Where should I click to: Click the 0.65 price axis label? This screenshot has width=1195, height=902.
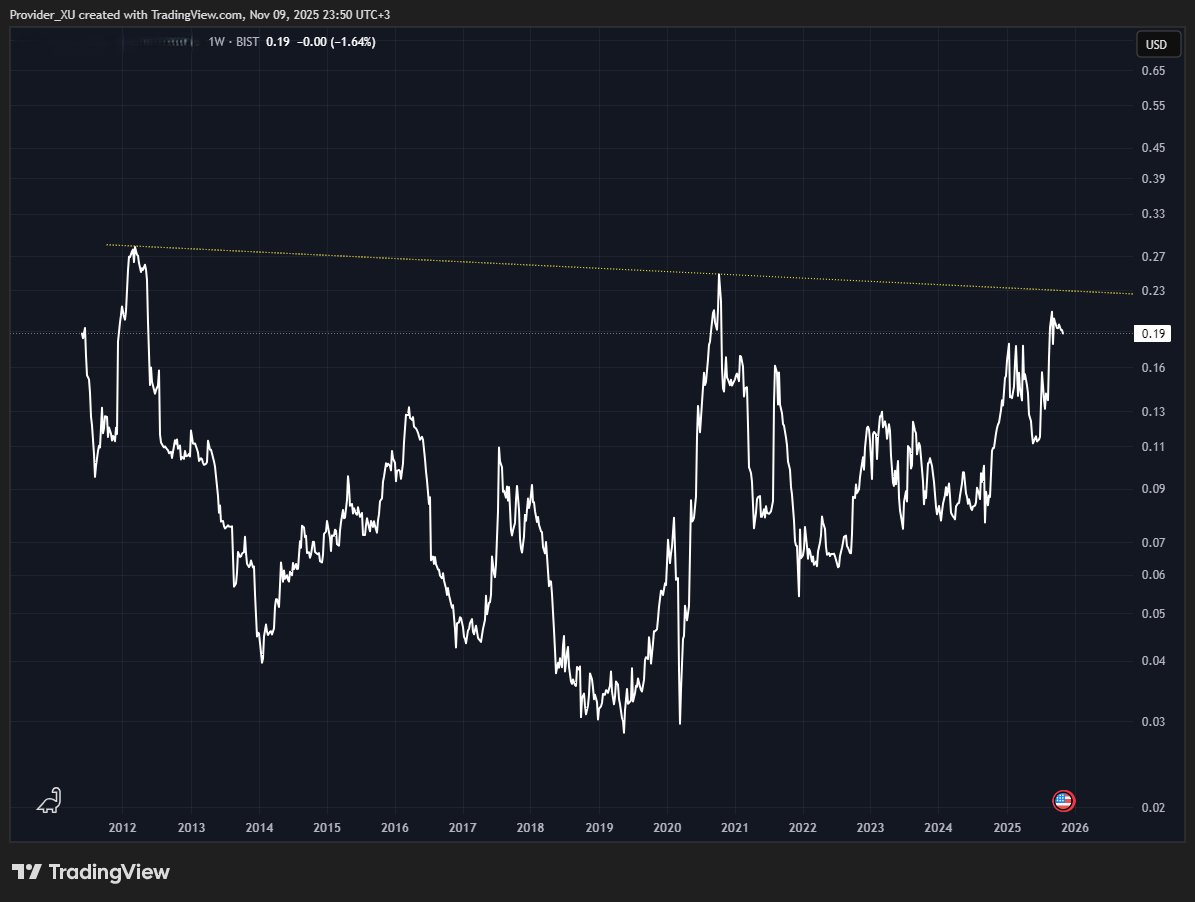[1153, 71]
